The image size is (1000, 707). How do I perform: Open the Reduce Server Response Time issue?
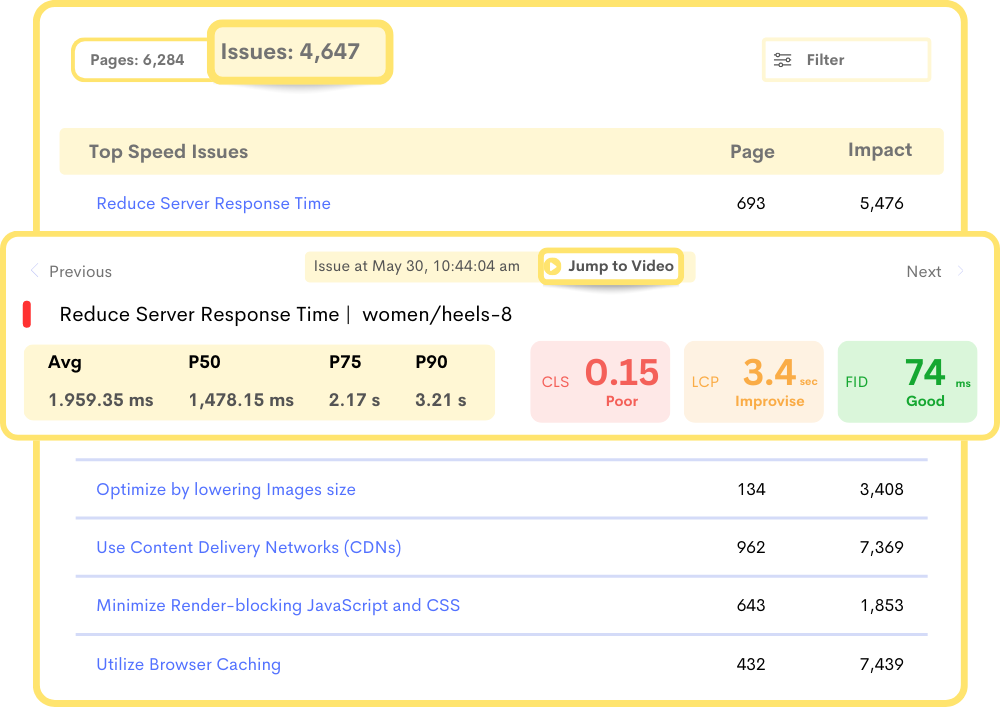click(213, 203)
